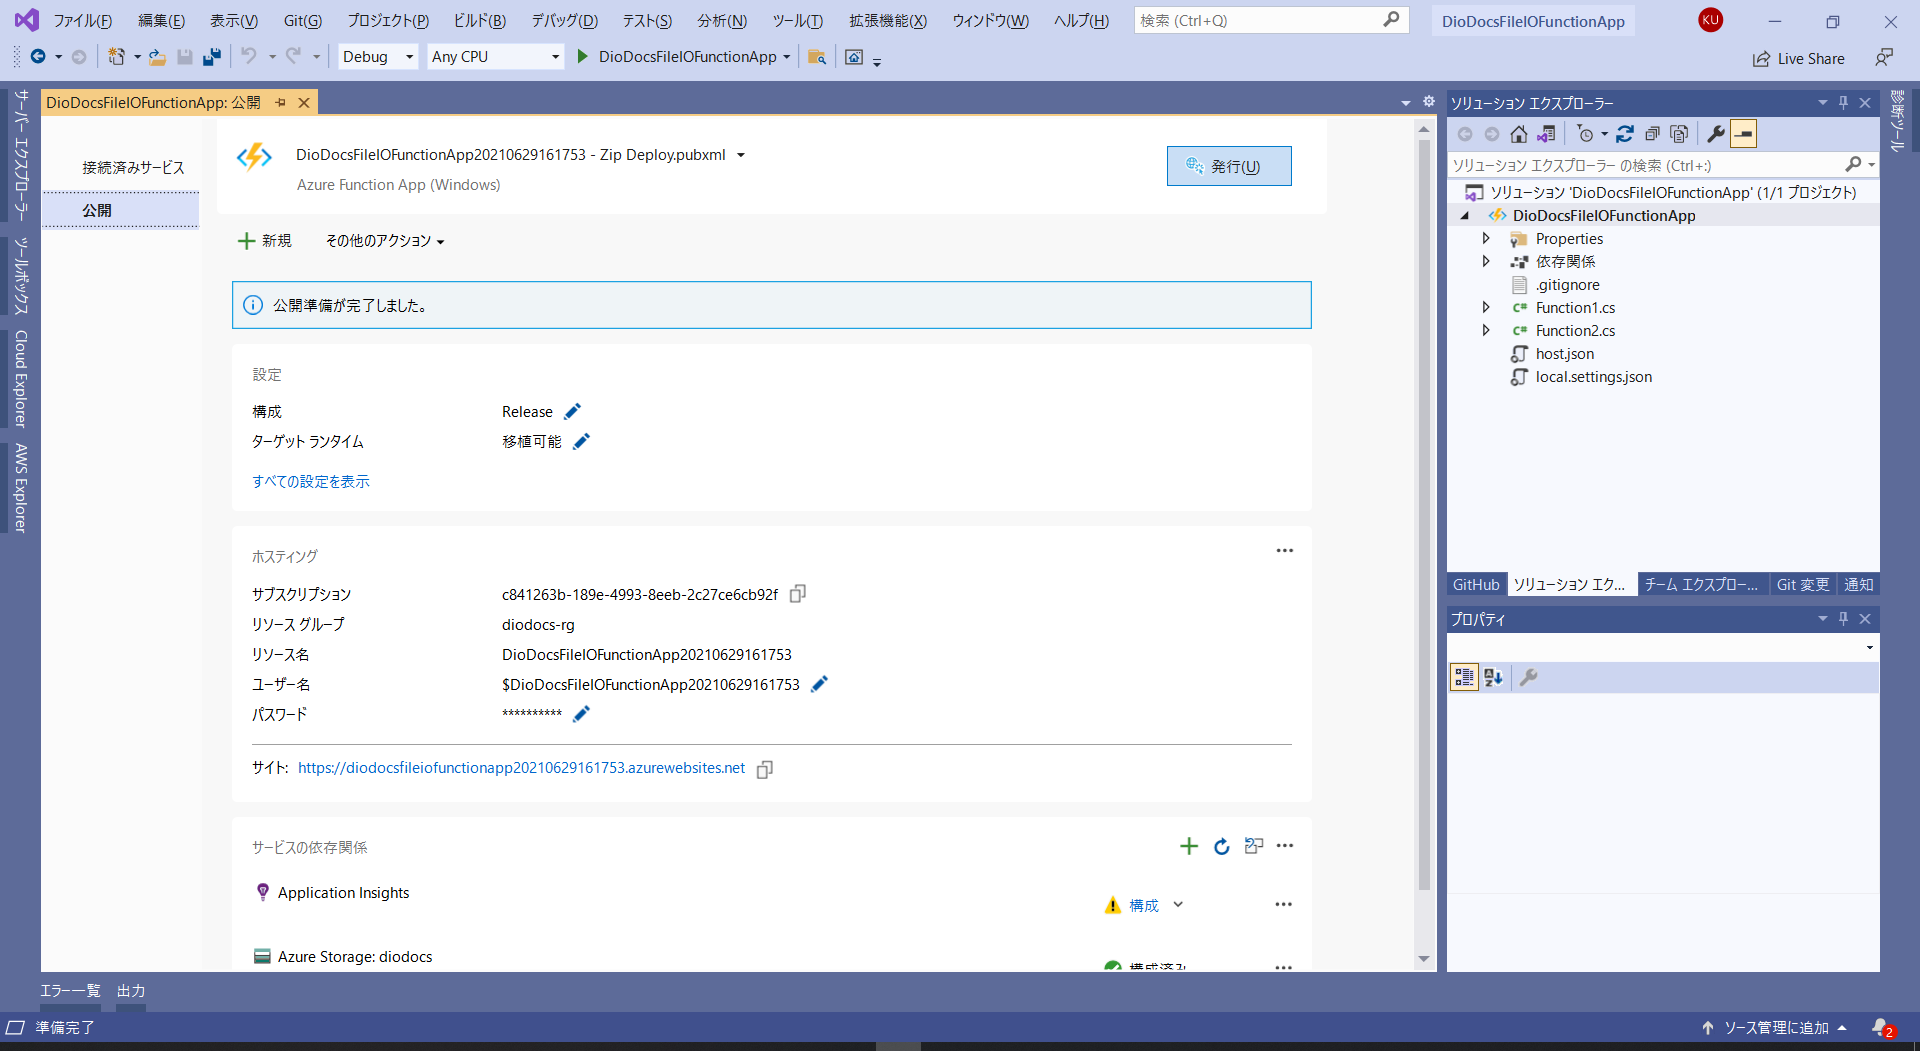This screenshot has height=1051, width=1920.
Task: Click the Navigate Backward arrow in the toolbar
Action: [38, 57]
